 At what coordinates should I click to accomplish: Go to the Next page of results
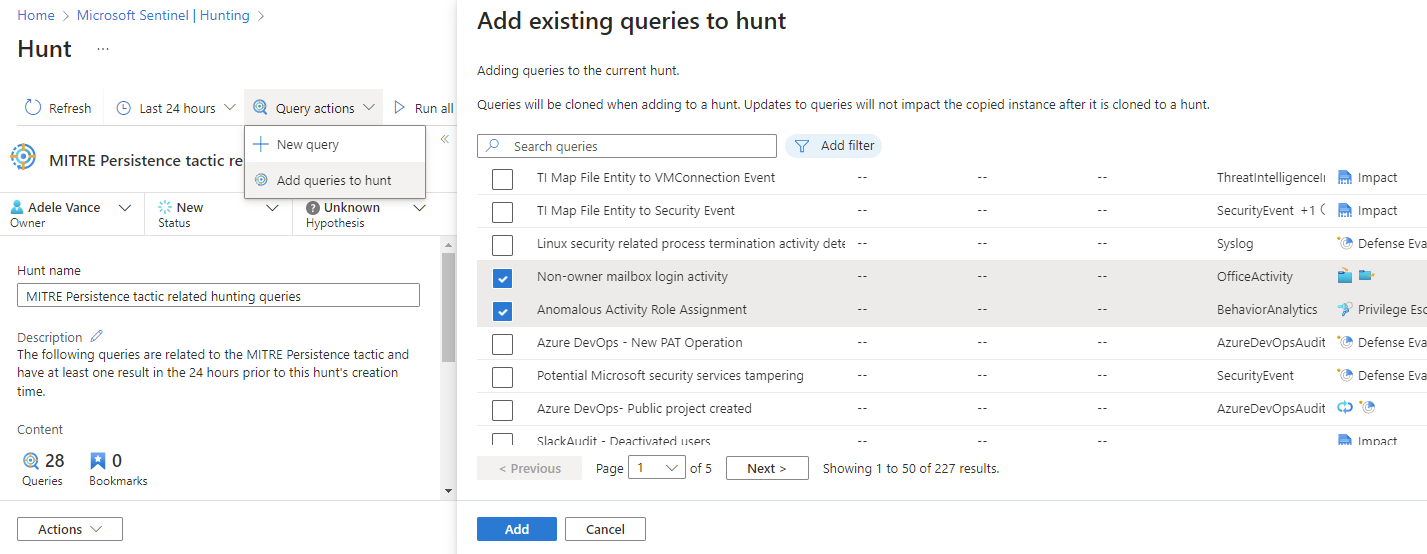coord(766,468)
